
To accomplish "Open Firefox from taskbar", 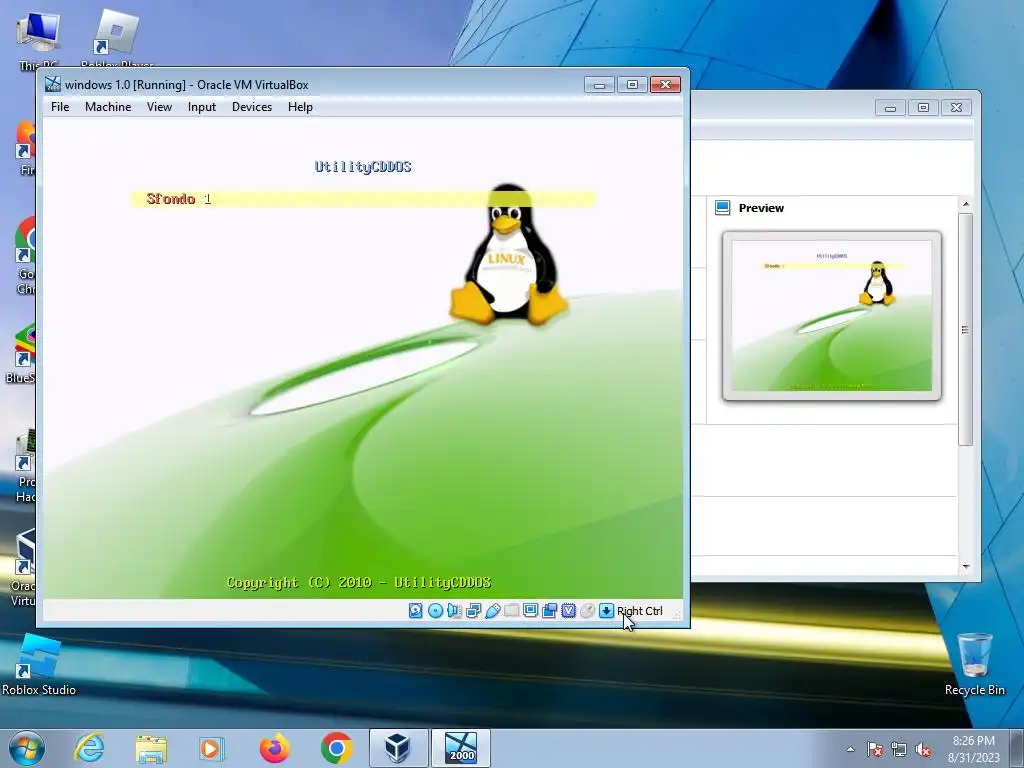I will click(x=274, y=748).
